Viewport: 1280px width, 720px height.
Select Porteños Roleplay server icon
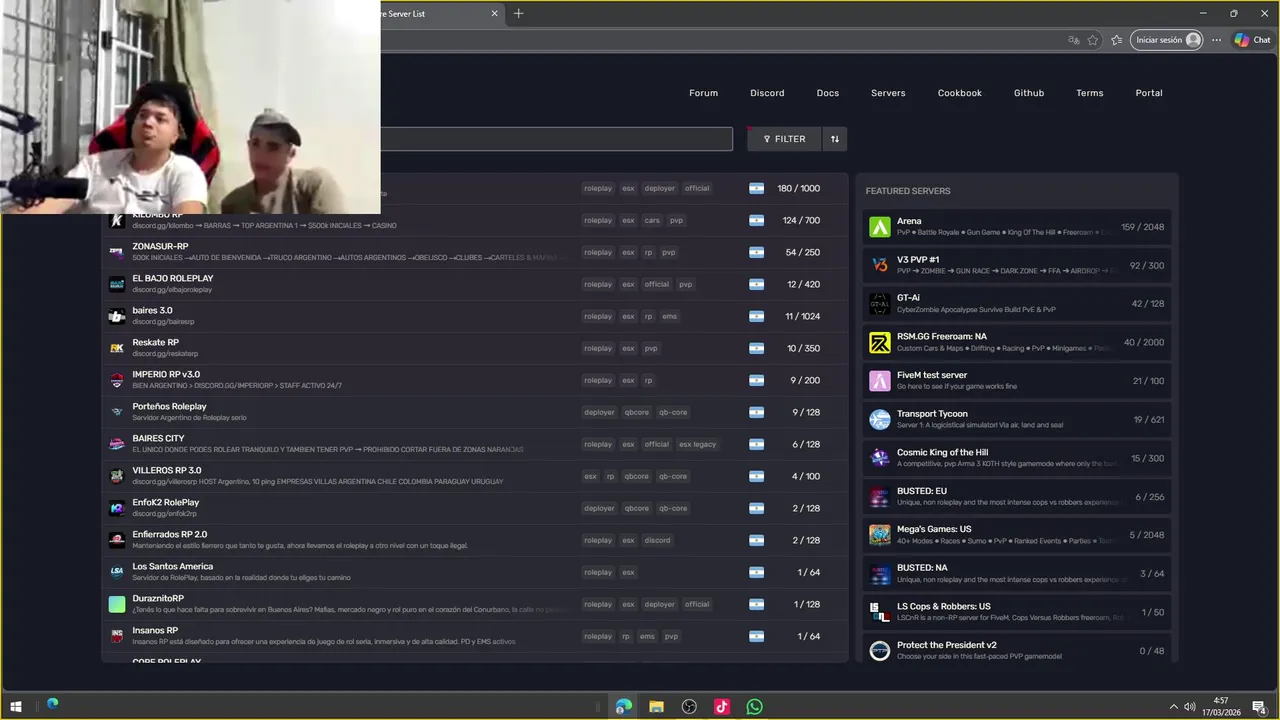(117, 412)
